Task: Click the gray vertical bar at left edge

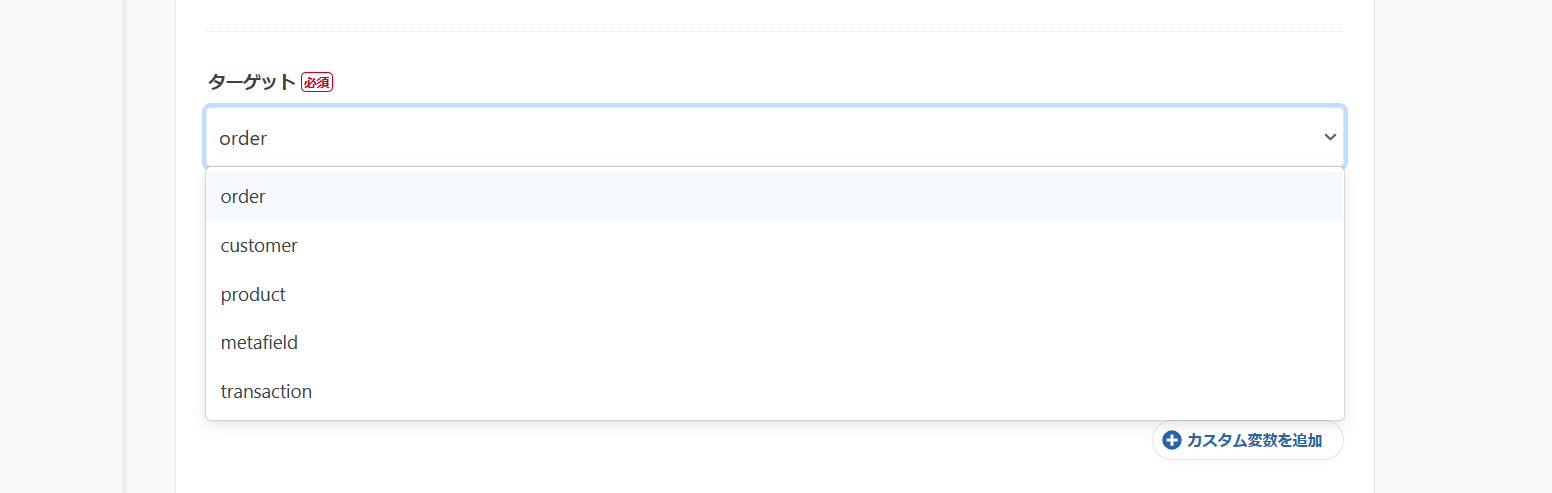Action: coord(124,246)
